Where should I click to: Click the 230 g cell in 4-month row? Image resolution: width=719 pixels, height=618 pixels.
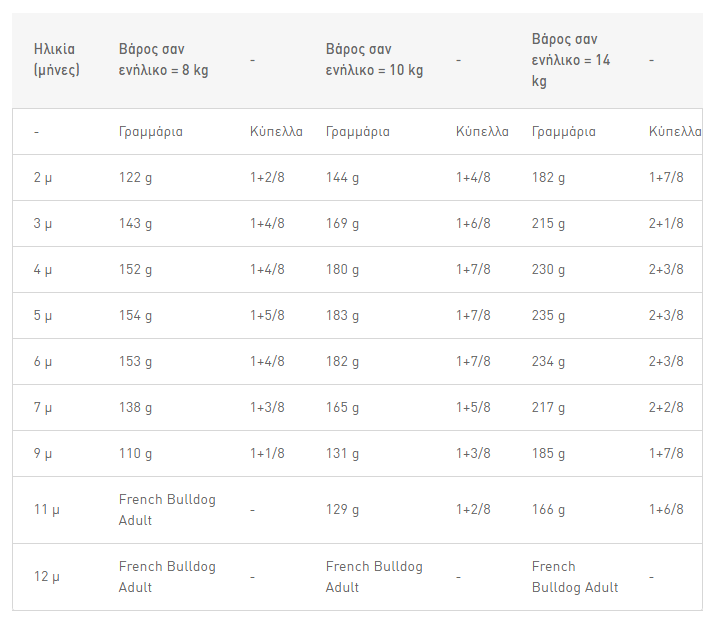[x=548, y=269]
